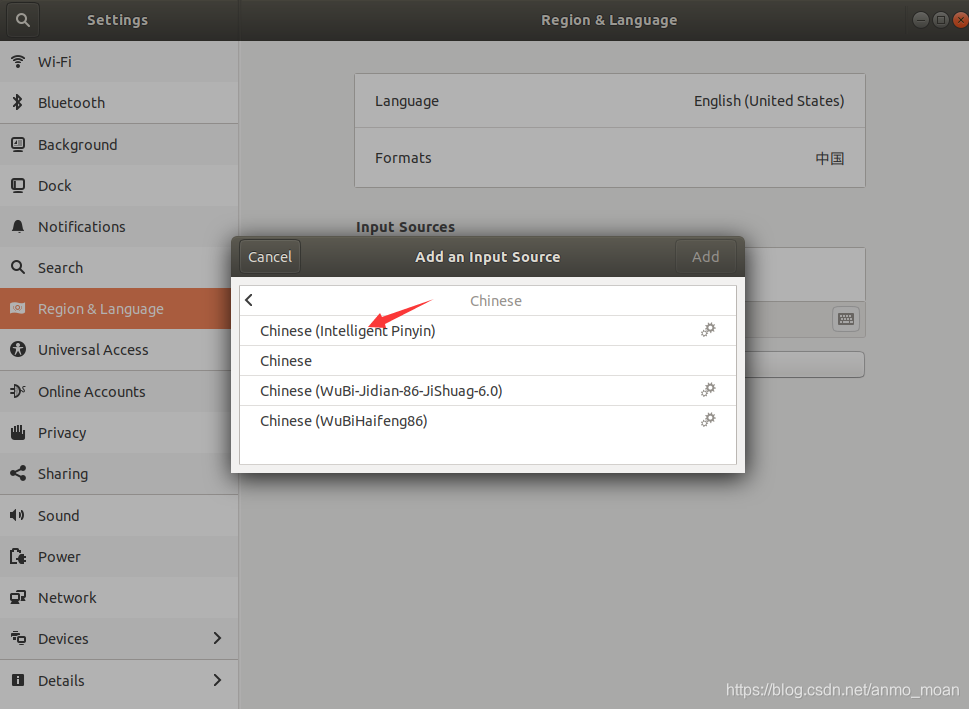Open the Dock settings panel
The image size is (969, 709).
tap(119, 185)
